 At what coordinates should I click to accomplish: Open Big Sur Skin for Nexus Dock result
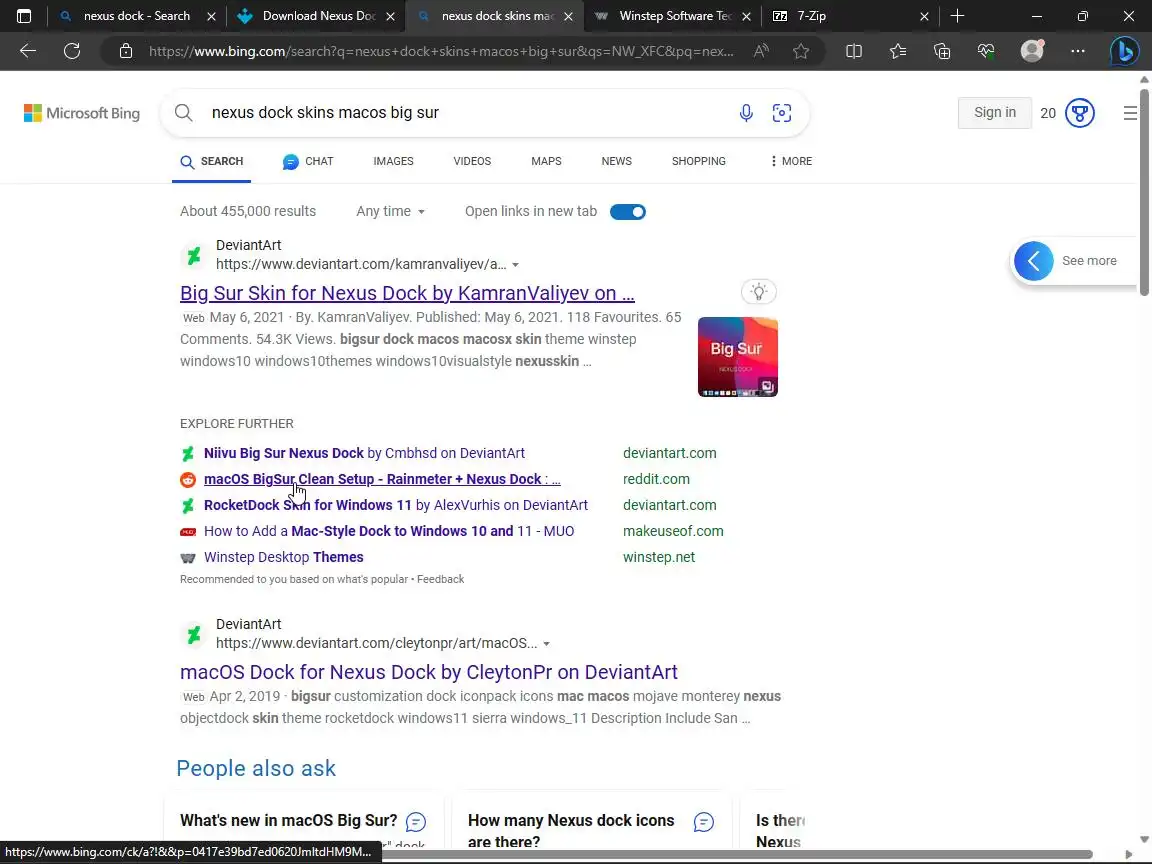[407, 292]
